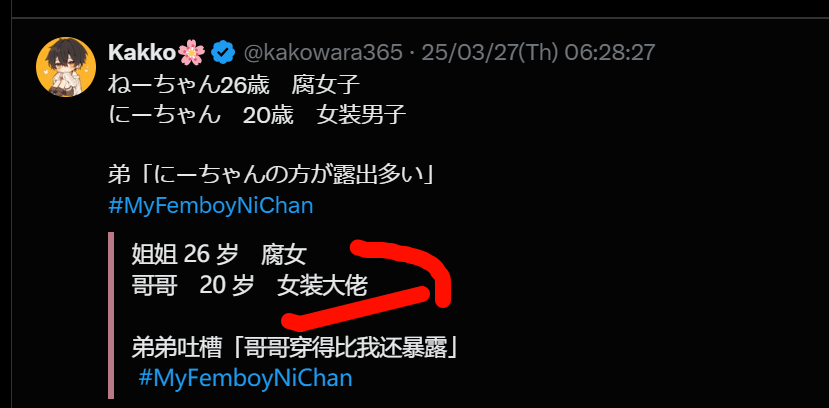Click the translated line 哥哥 20 岁 女装大佬
The height and width of the screenshot is (408, 829).
[x=249, y=286]
